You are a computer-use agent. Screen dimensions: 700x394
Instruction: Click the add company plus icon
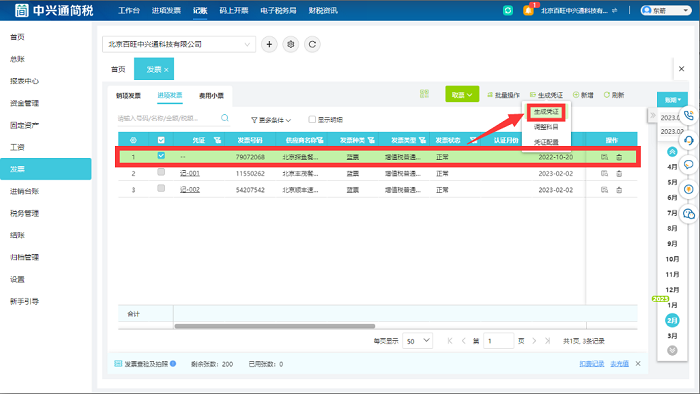pos(269,44)
